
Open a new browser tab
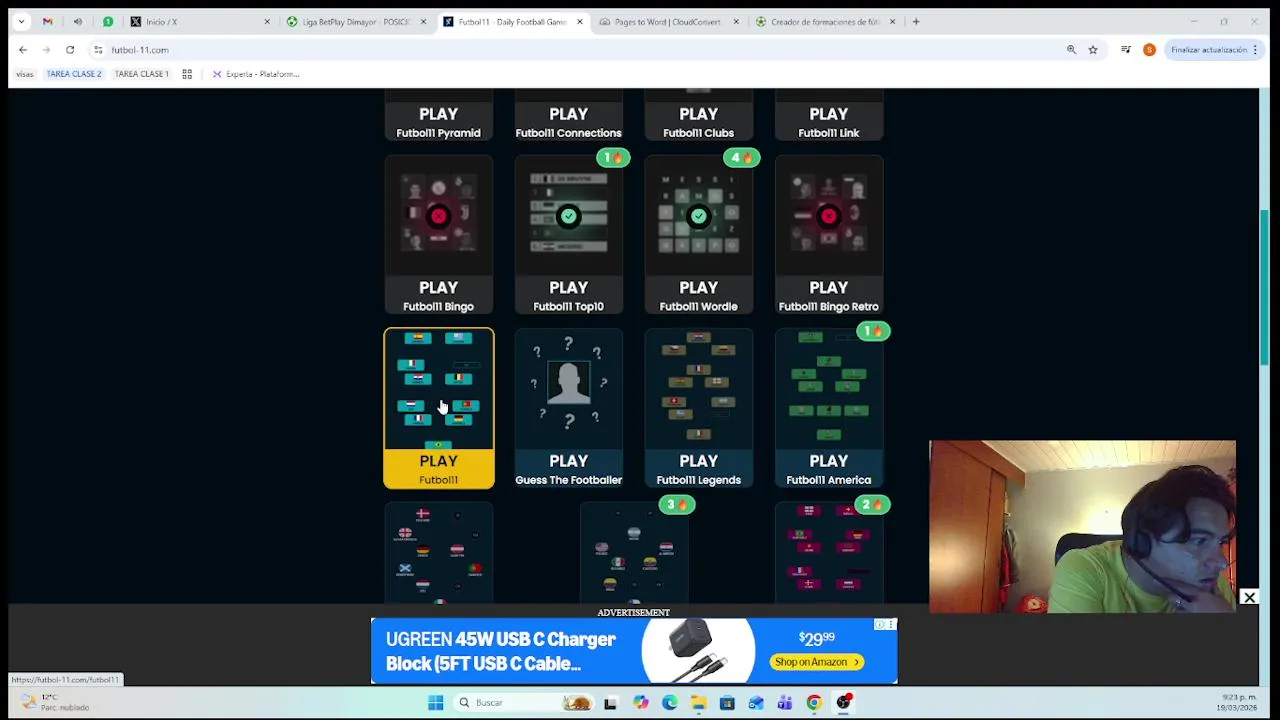coord(915,21)
